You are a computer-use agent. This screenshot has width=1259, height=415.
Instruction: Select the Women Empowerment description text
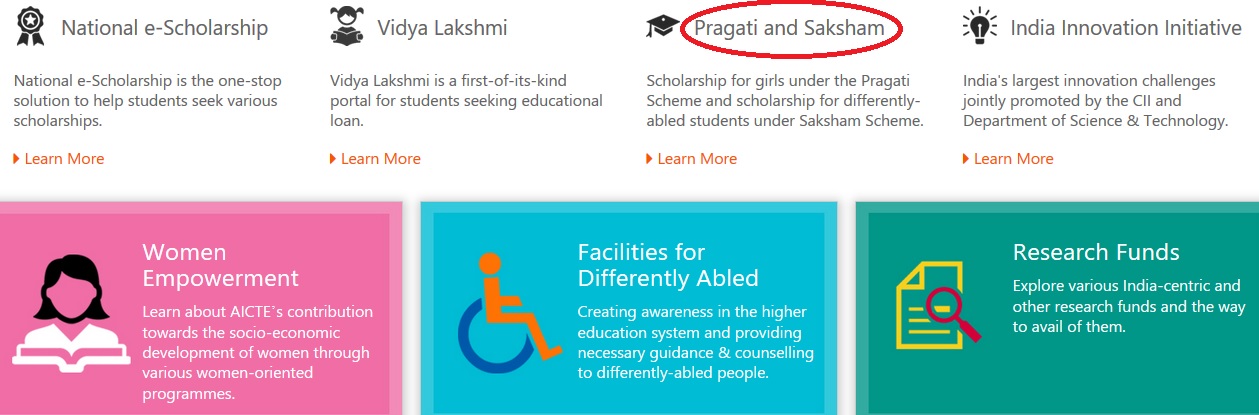click(257, 352)
